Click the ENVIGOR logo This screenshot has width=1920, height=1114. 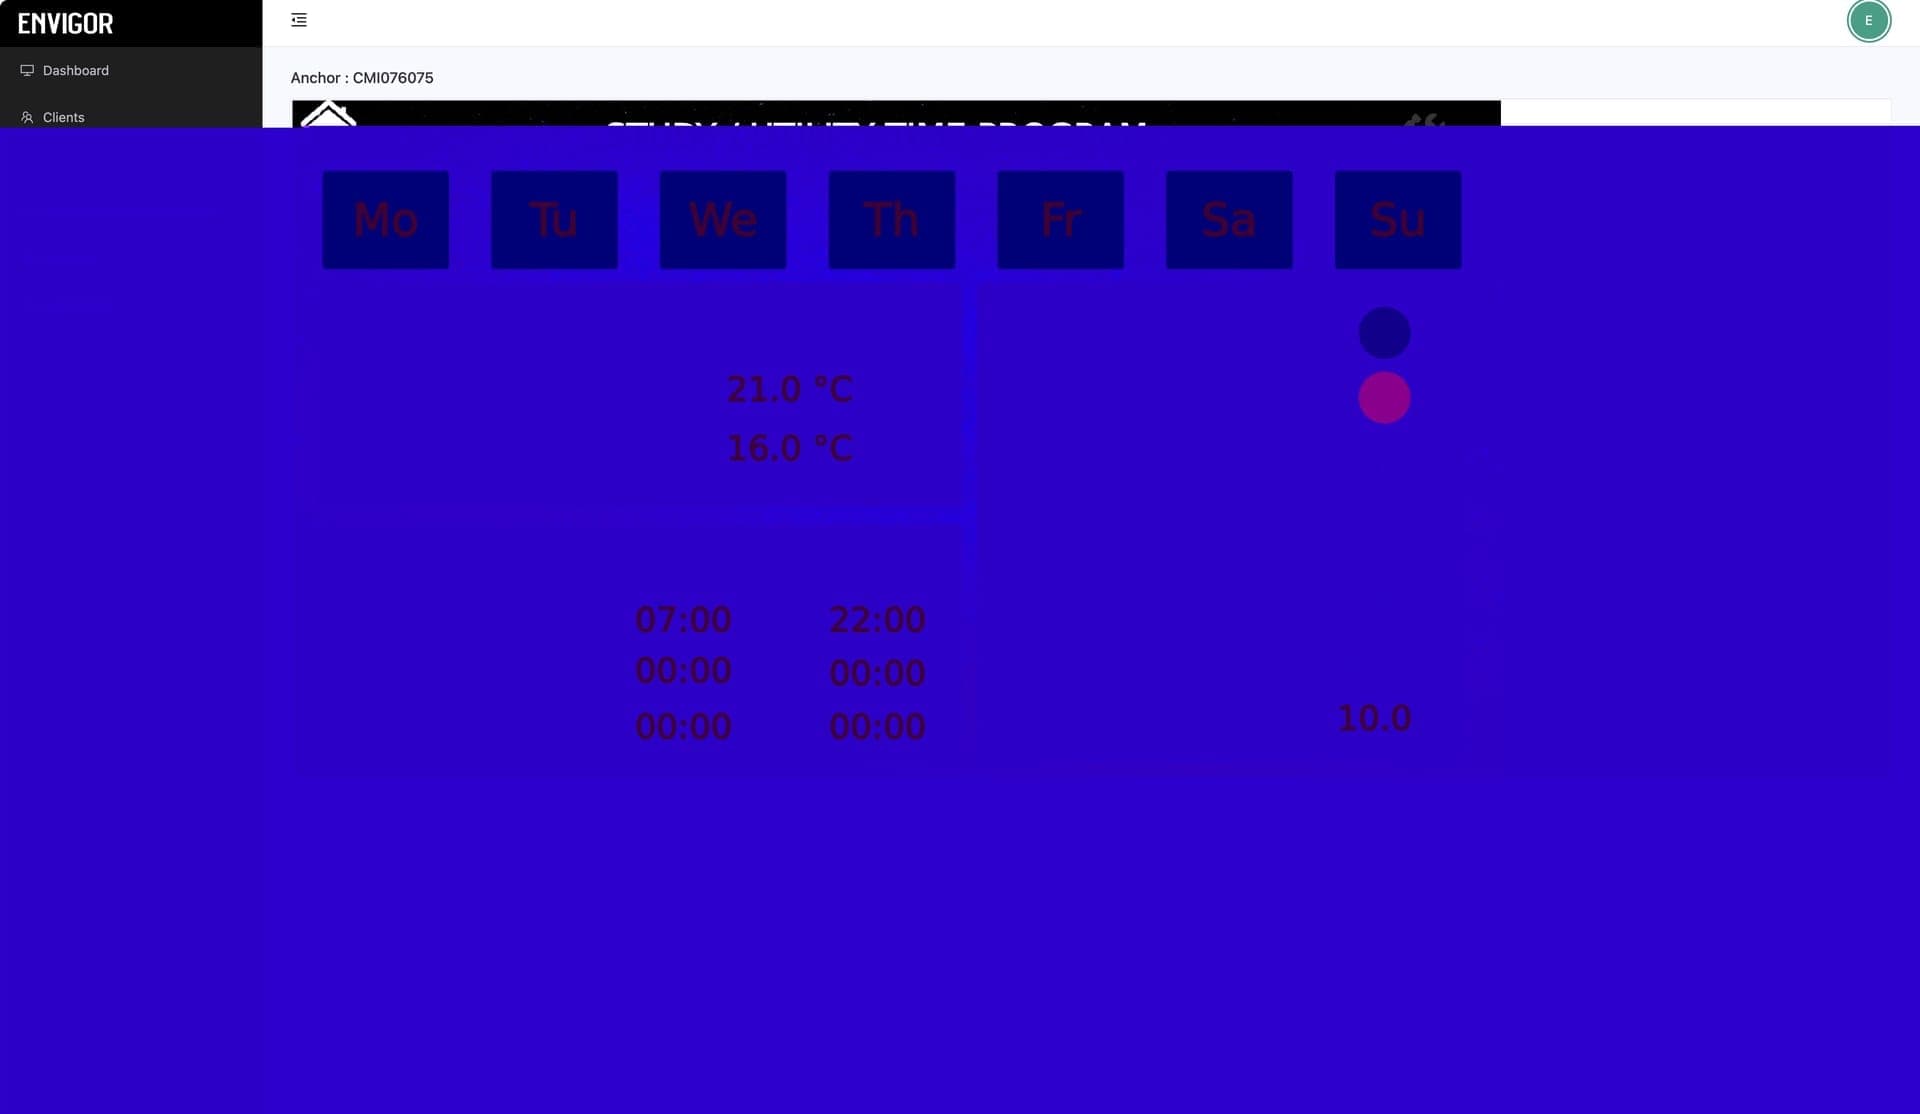[x=66, y=23]
